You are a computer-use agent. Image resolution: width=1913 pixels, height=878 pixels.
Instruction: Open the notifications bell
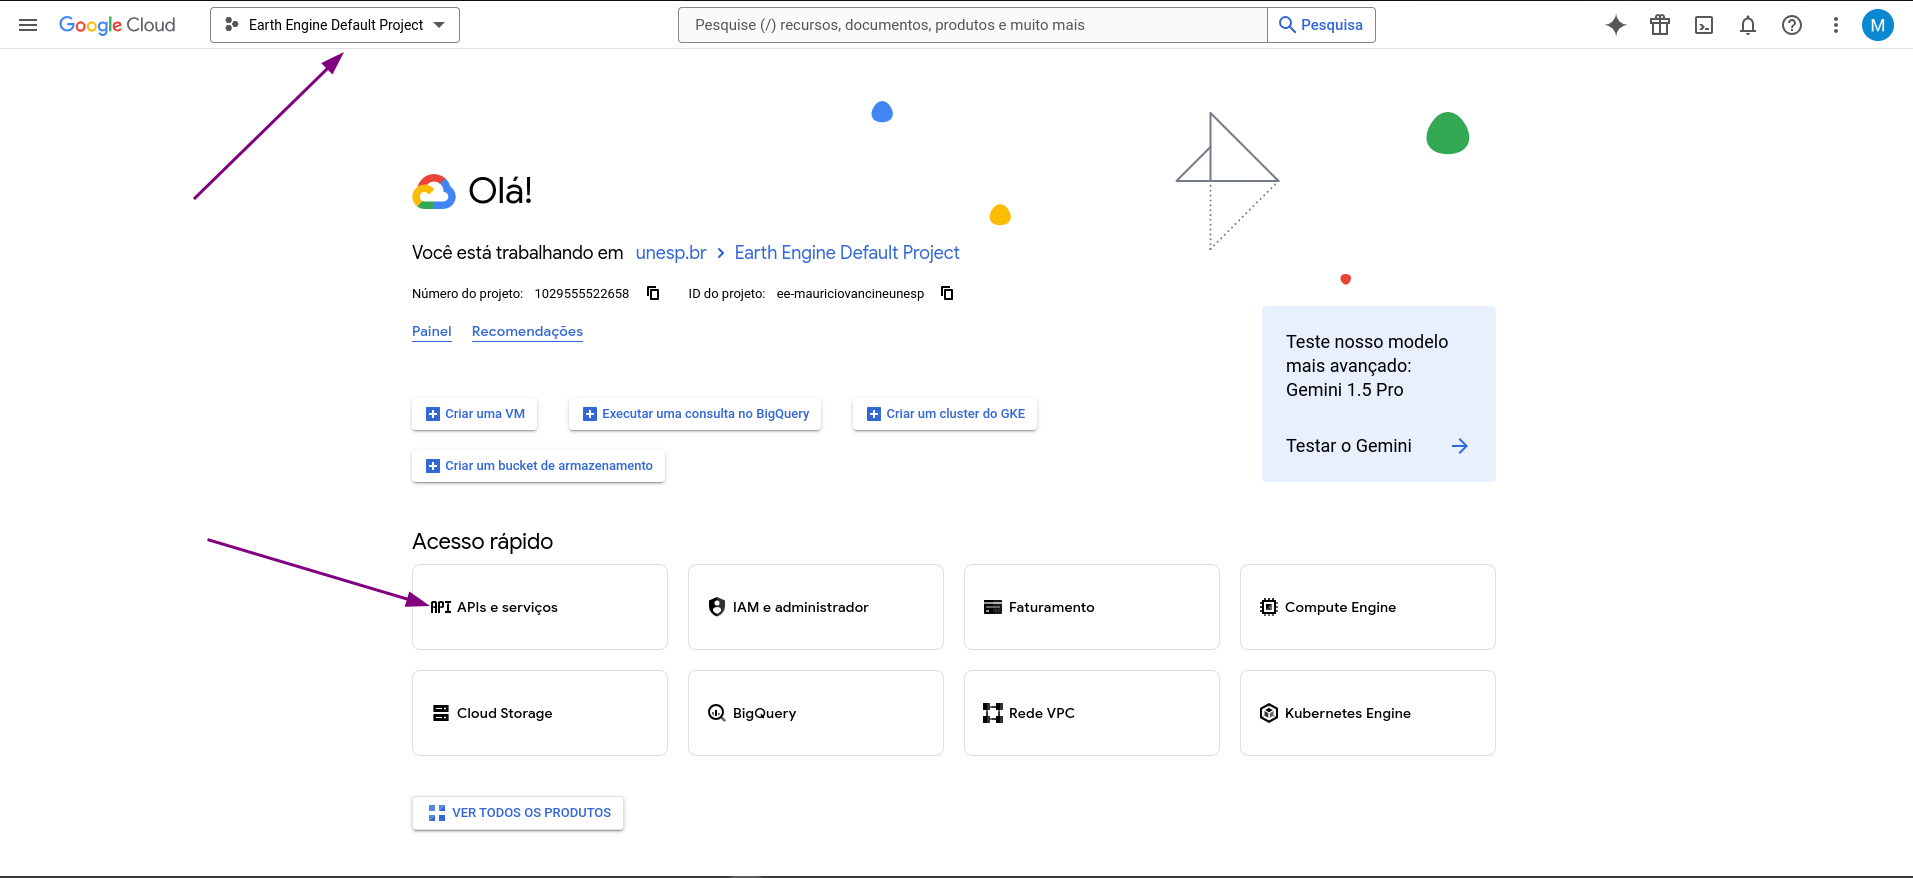click(1748, 25)
